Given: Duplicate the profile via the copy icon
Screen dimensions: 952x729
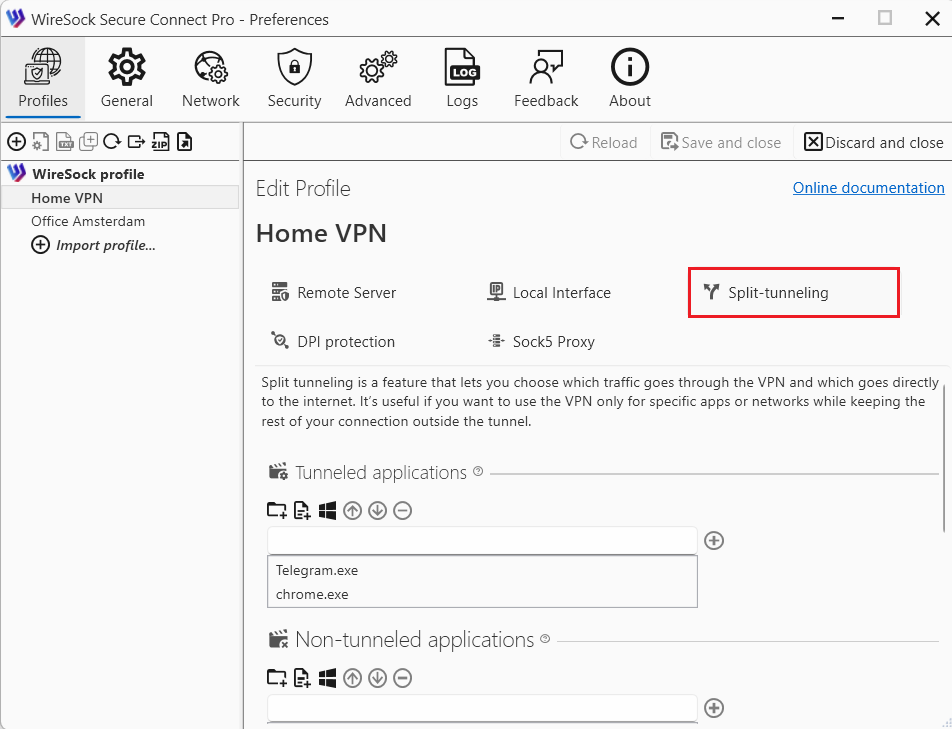Looking at the screenshot, I should coord(88,141).
